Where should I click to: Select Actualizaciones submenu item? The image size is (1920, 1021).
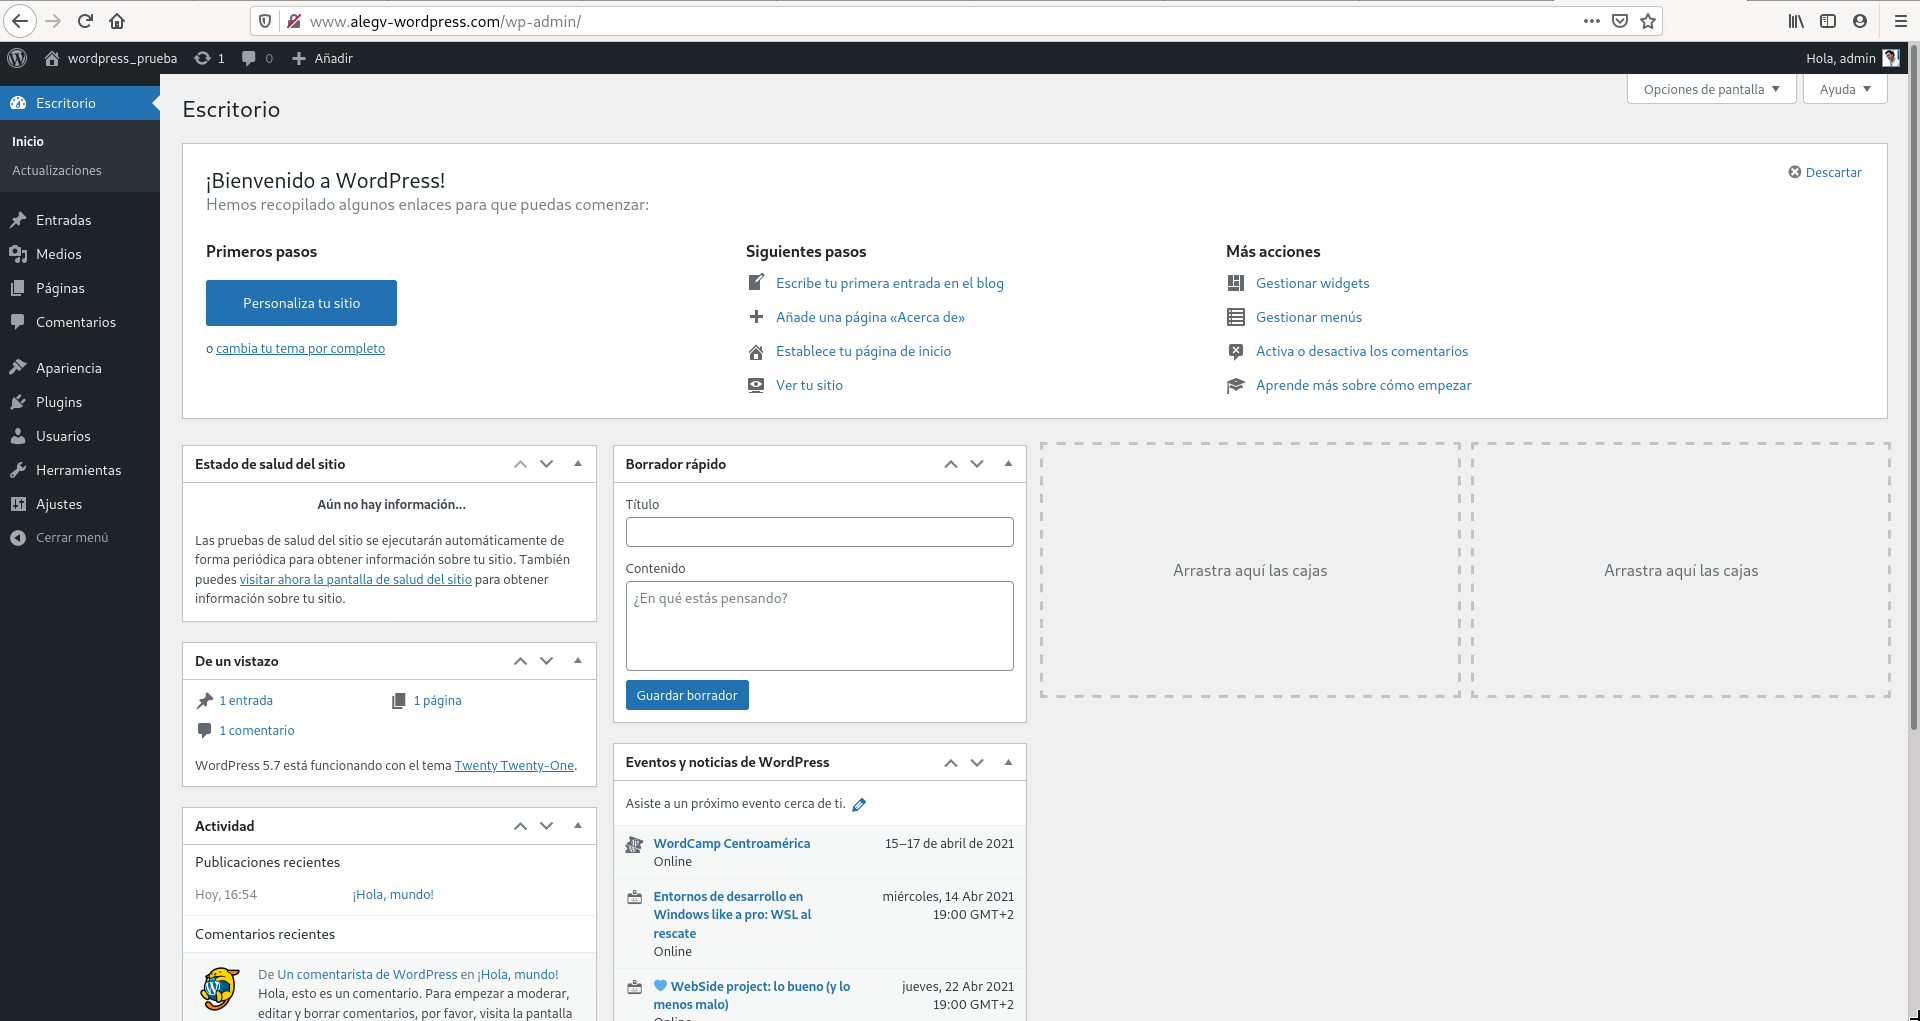pyautogui.click(x=57, y=171)
